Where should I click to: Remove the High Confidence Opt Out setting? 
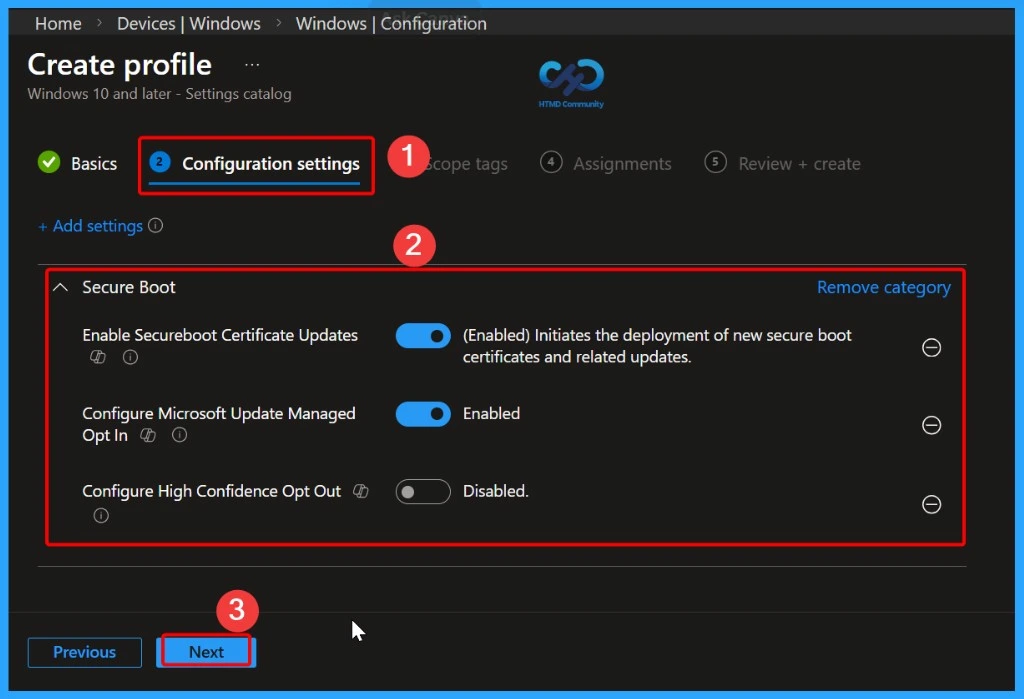(931, 504)
